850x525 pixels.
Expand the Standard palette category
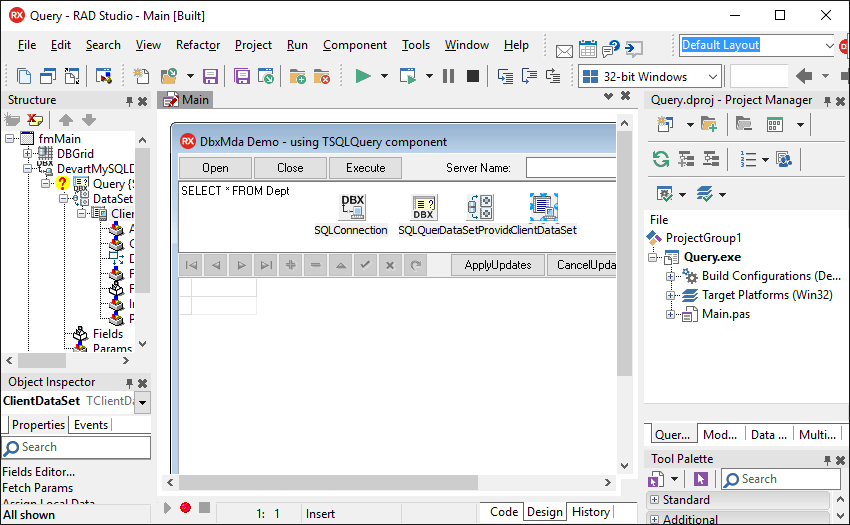pyautogui.click(x=654, y=500)
